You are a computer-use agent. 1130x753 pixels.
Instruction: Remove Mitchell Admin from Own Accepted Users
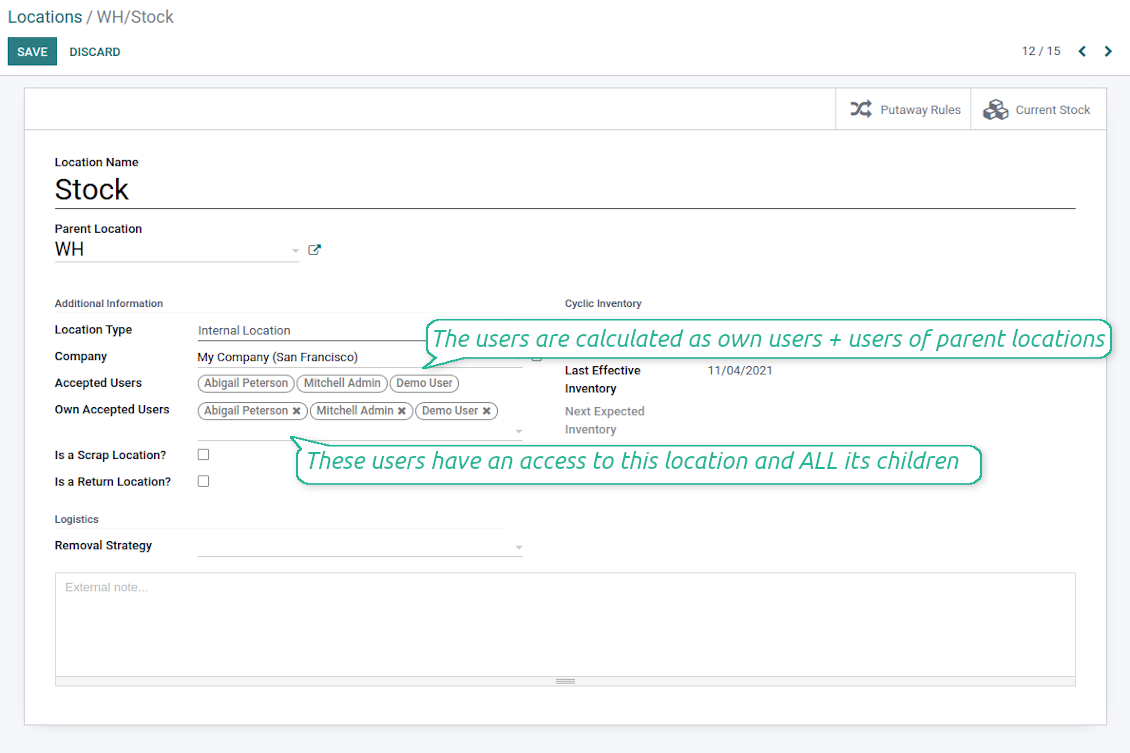tap(401, 411)
